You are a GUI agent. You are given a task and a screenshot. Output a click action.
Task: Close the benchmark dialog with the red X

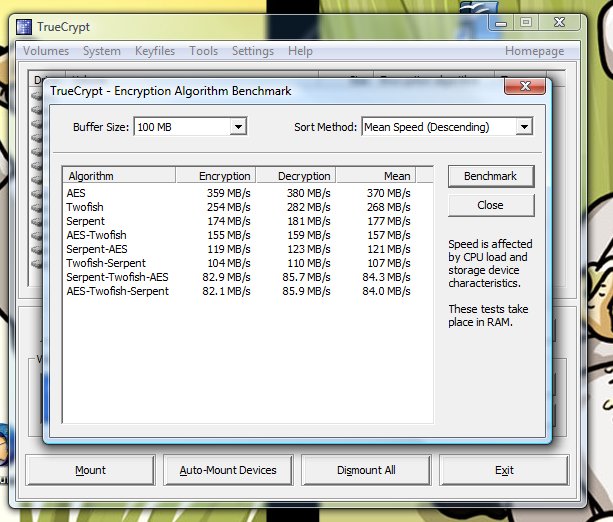525,86
